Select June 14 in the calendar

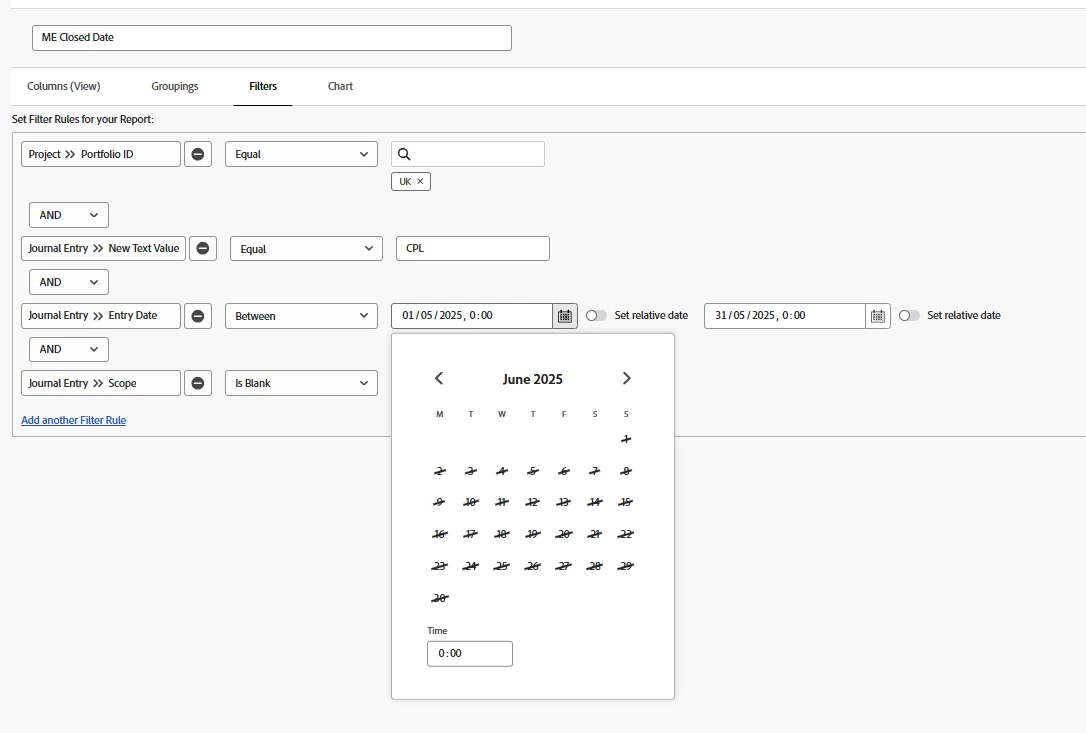pos(595,502)
